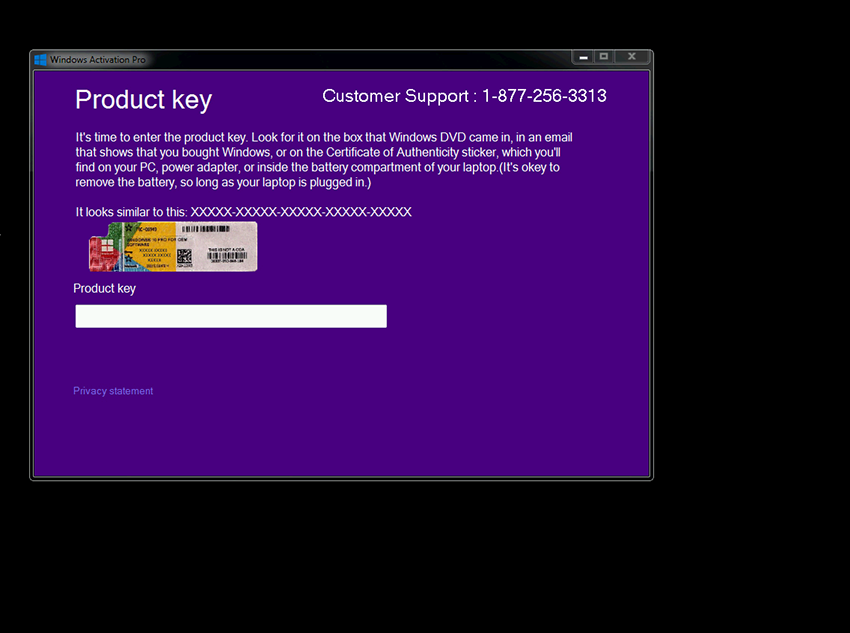Viewport: 850px width, 633px height.
Task: Focus the Product key input field
Action: tap(231, 316)
